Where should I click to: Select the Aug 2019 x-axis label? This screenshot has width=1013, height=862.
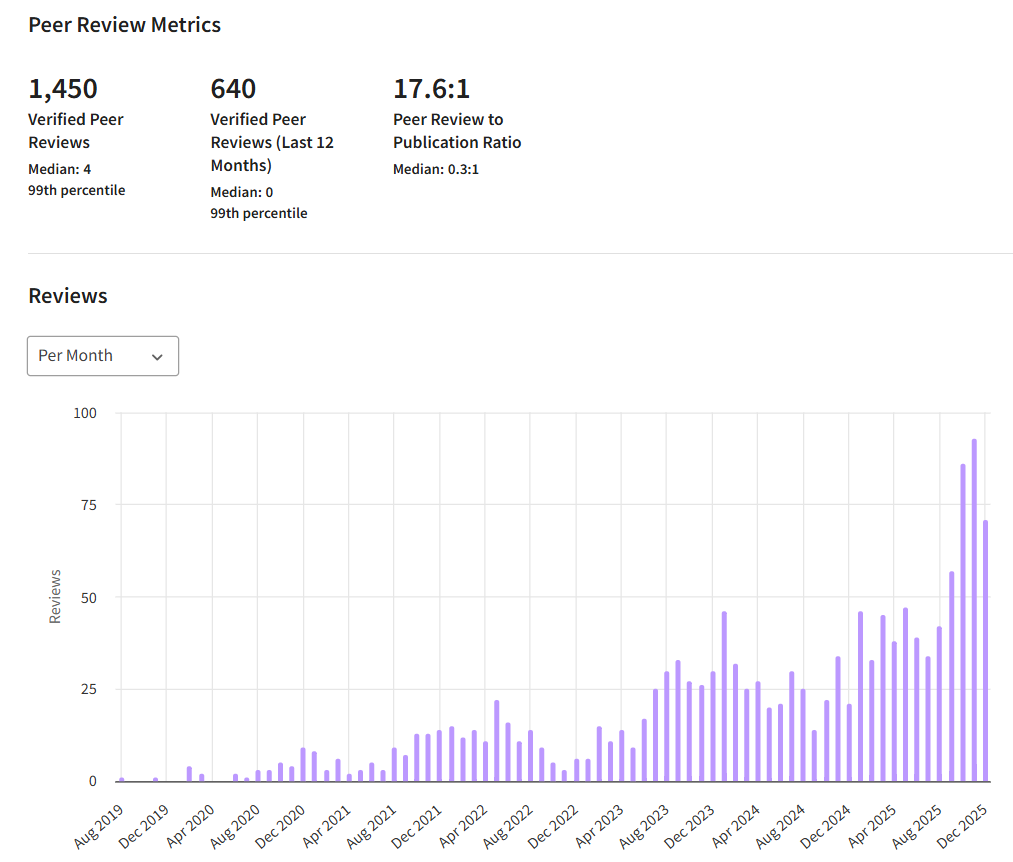98,826
